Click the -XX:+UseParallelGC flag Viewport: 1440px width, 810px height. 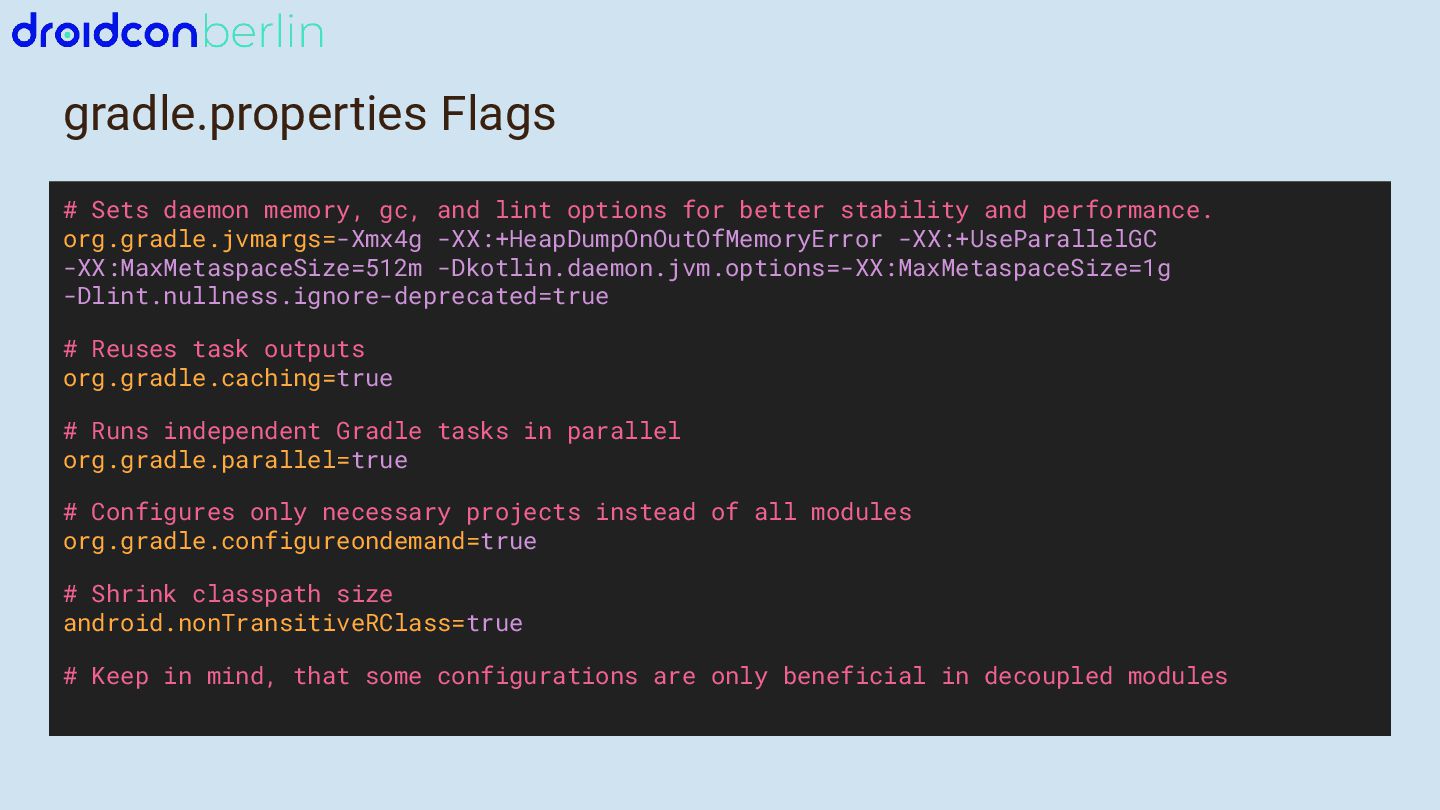click(1027, 239)
